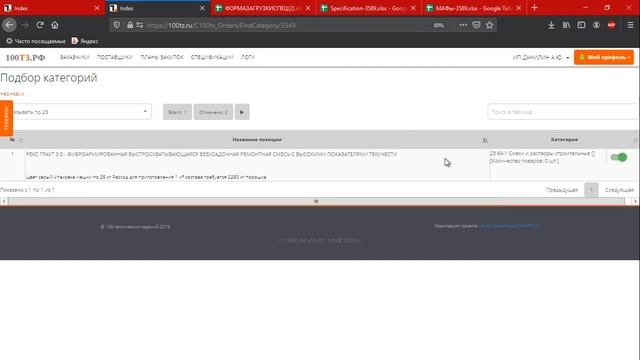Go to the Предыдущая page
Viewport: 640px width, 360px height.
562,190
